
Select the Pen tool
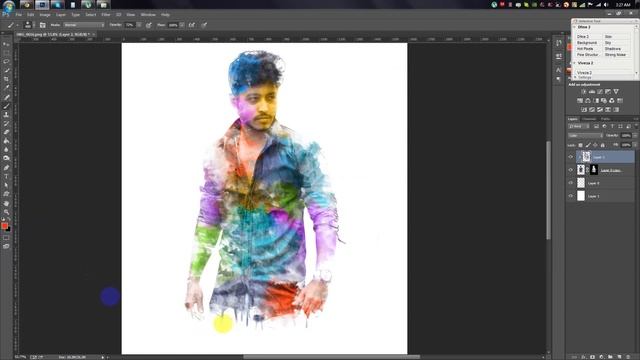[x=6, y=168]
